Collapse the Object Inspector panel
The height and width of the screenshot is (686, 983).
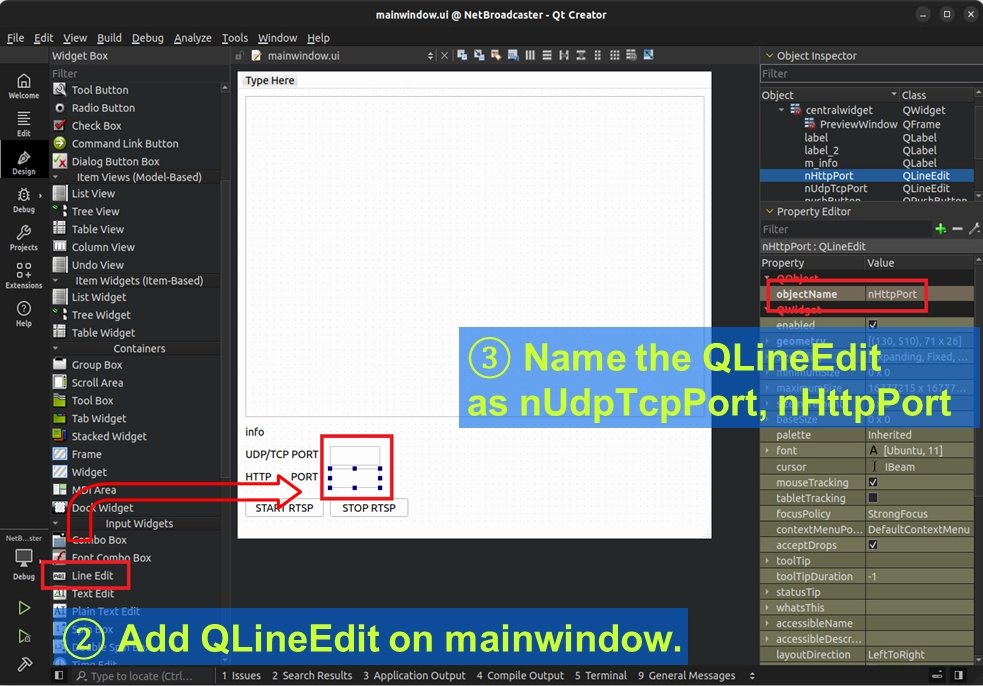(769, 55)
